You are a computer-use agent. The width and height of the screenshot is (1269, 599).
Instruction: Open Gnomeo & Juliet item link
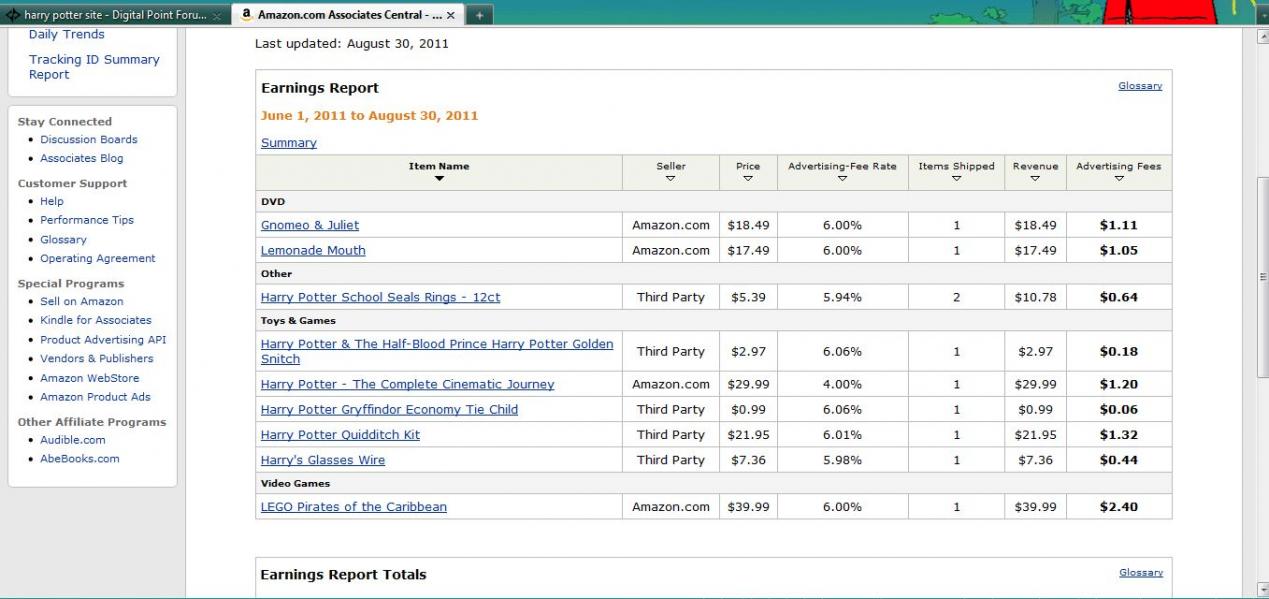tap(310, 225)
